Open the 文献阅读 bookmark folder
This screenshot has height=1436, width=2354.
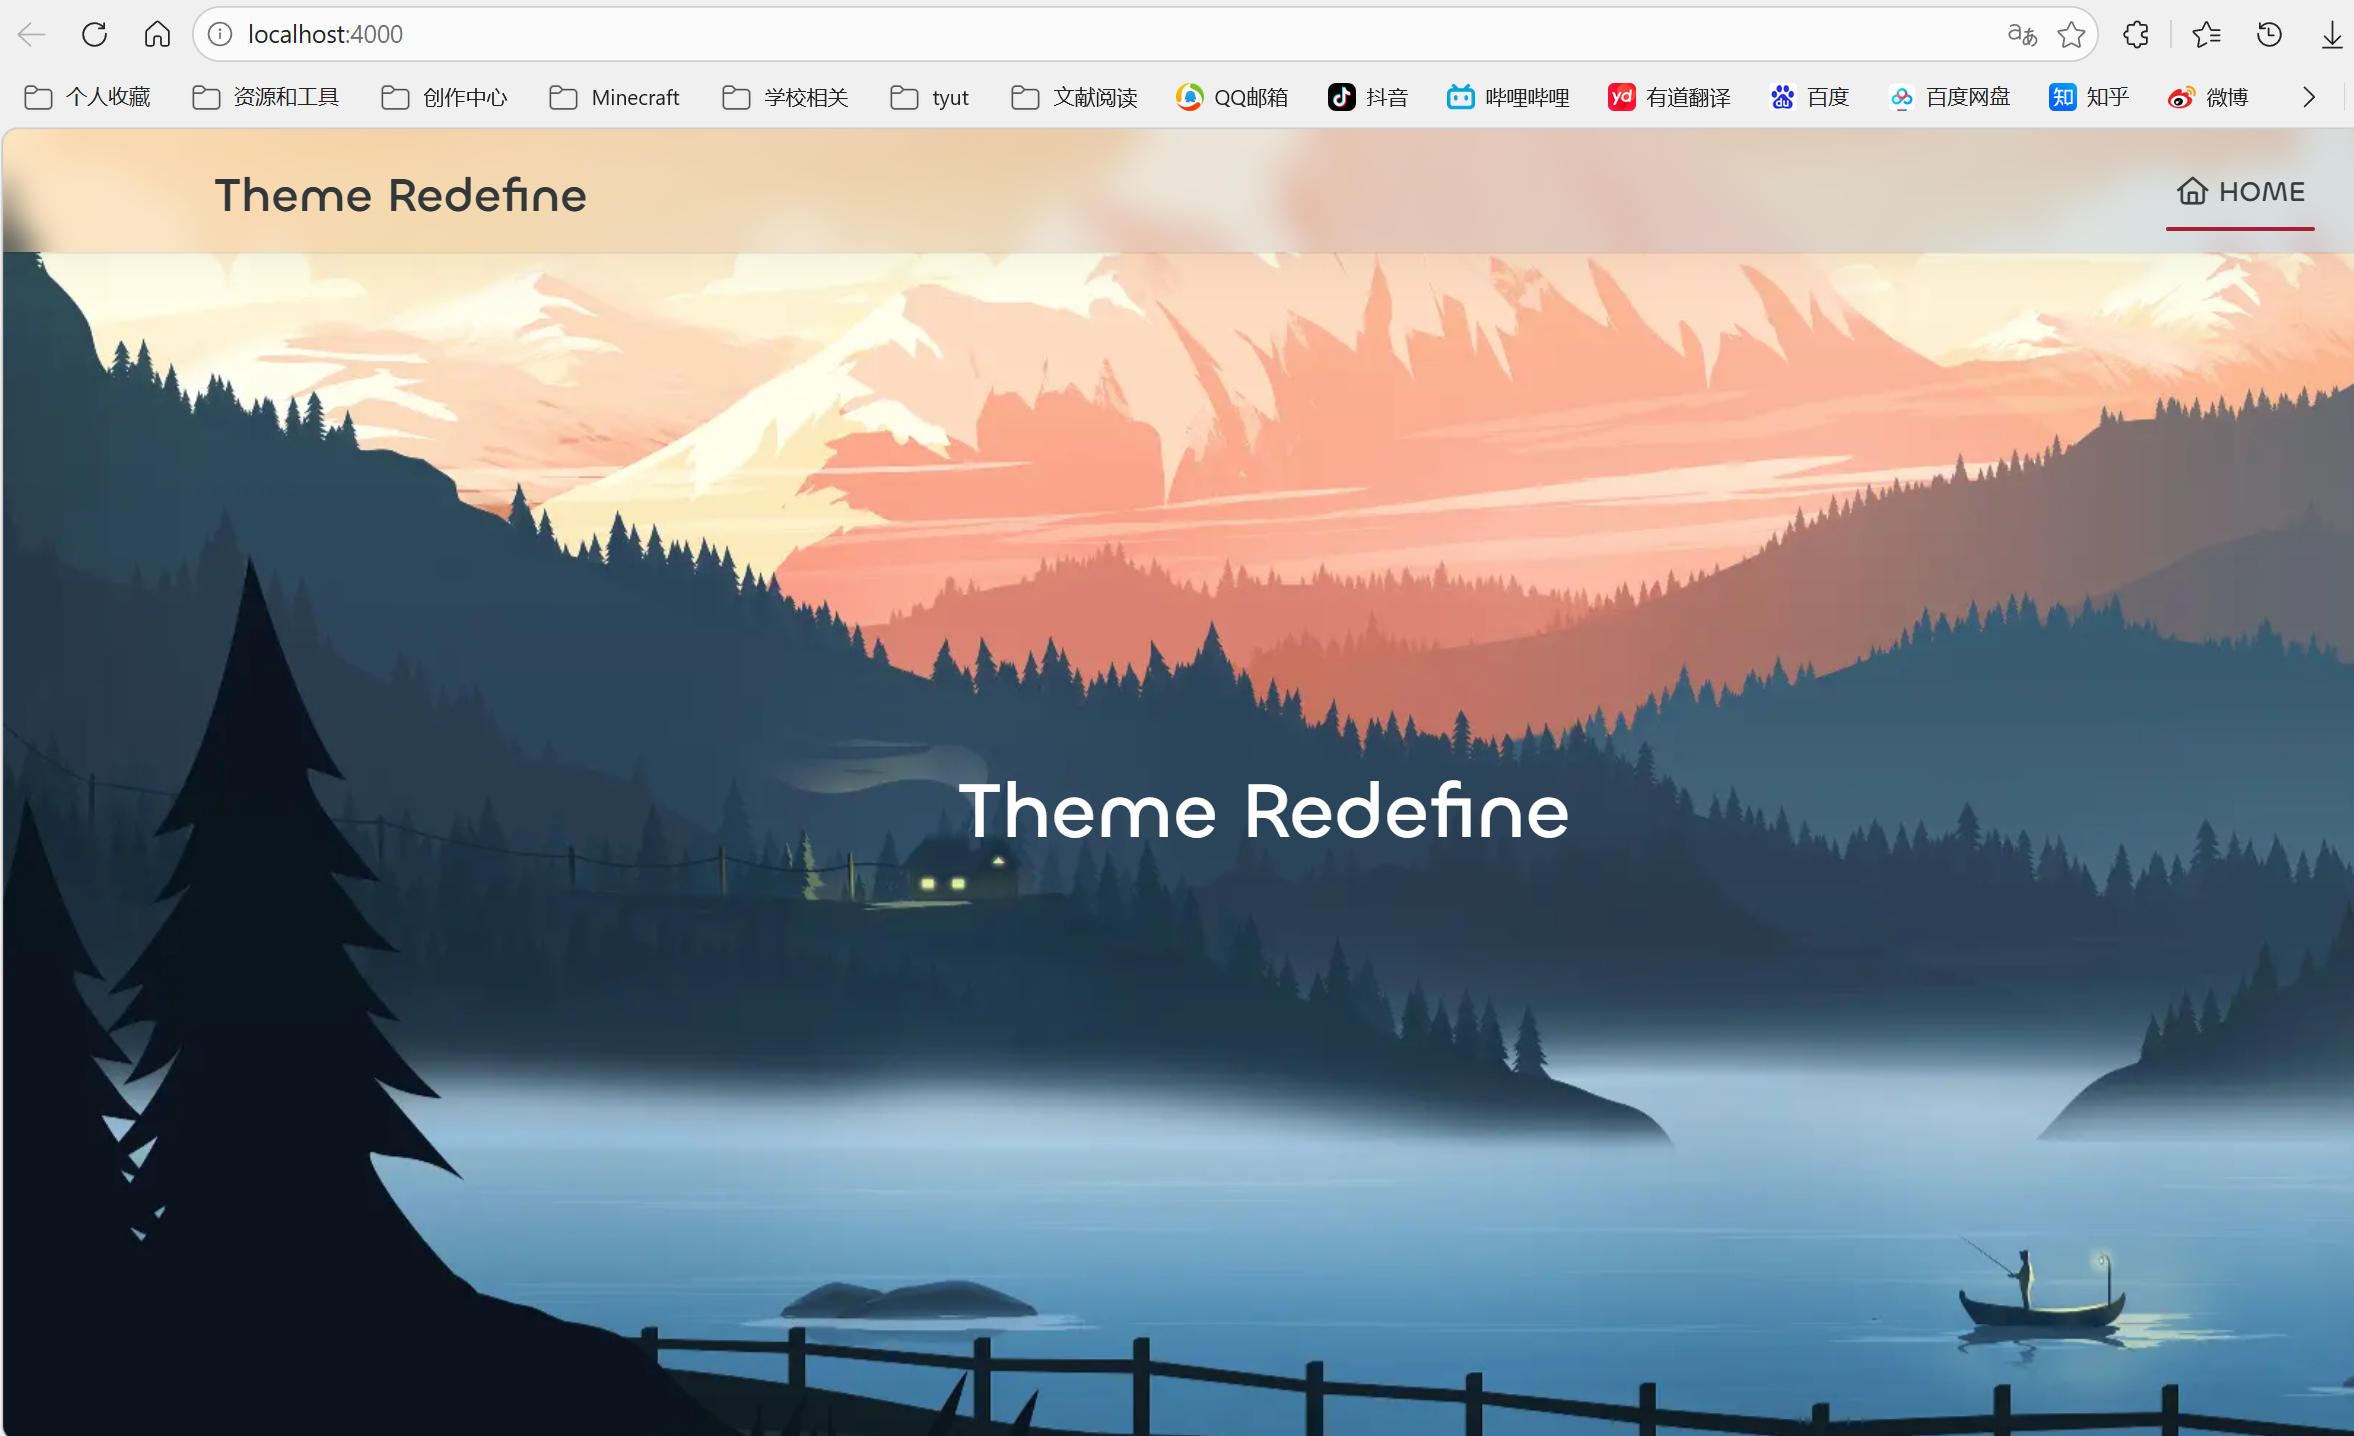coord(1075,97)
